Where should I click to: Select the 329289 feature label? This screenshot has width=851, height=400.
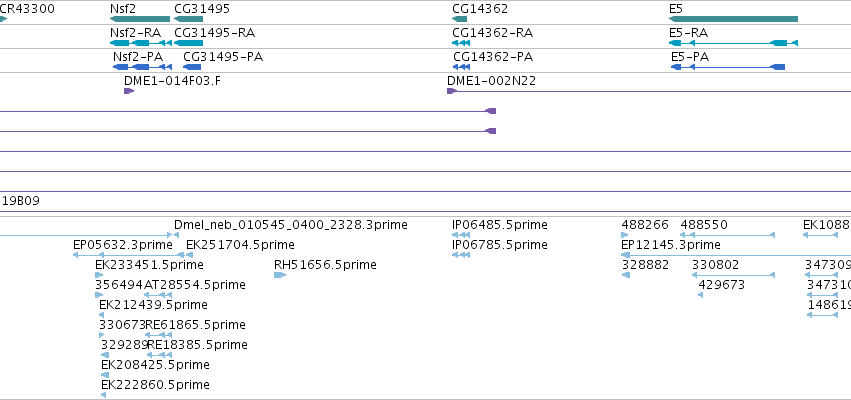pyautogui.click(x=124, y=345)
